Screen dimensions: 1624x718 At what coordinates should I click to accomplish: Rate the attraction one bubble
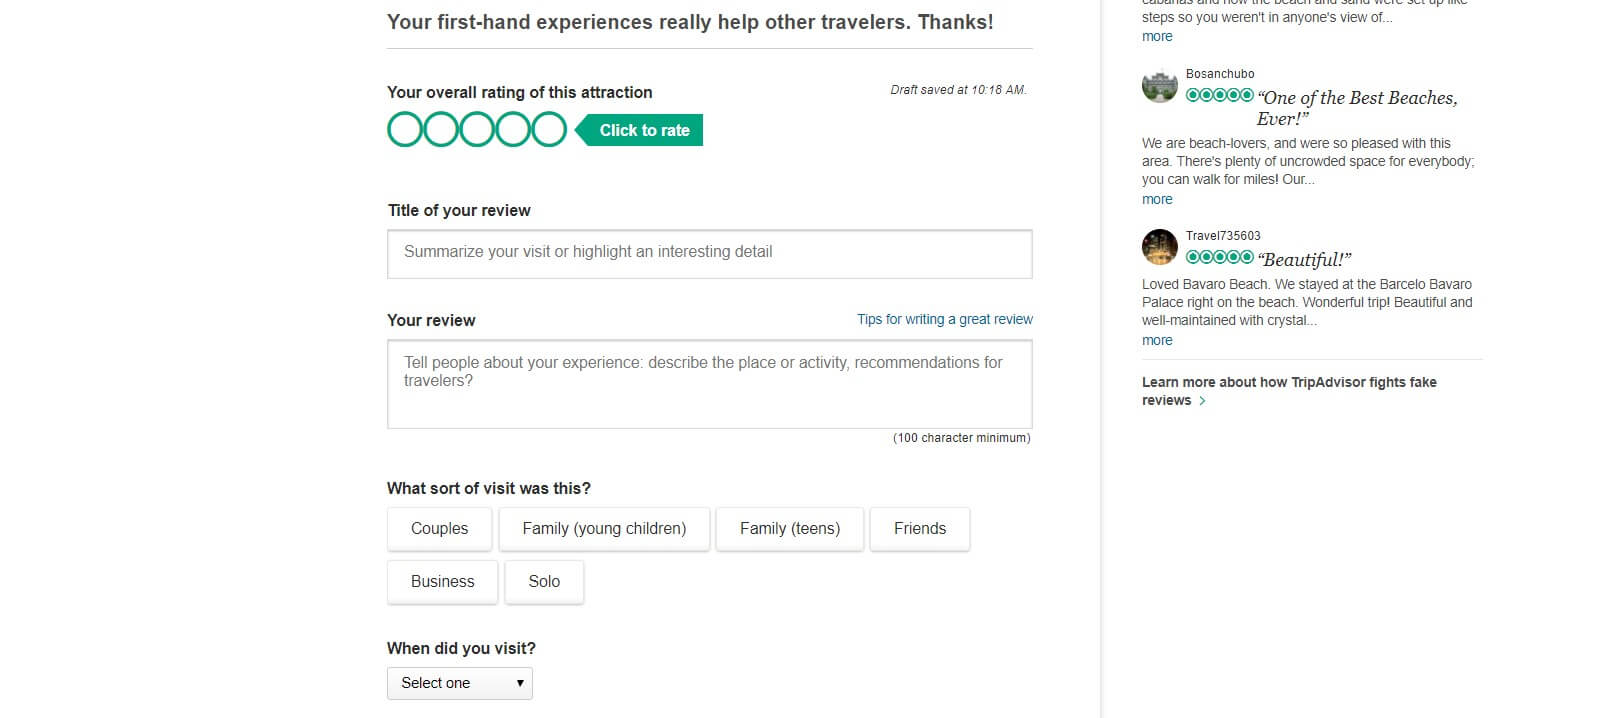coord(405,130)
